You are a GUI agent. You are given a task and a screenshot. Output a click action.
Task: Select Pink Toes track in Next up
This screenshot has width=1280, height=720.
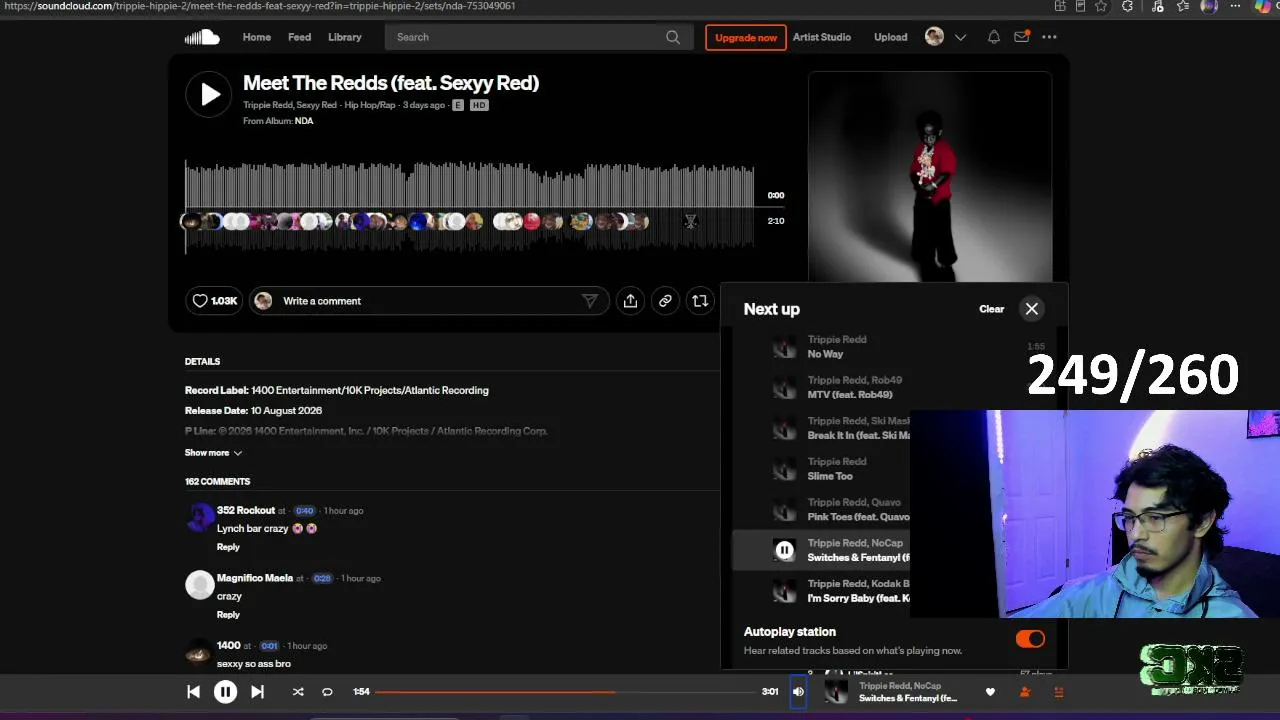coord(858,517)
